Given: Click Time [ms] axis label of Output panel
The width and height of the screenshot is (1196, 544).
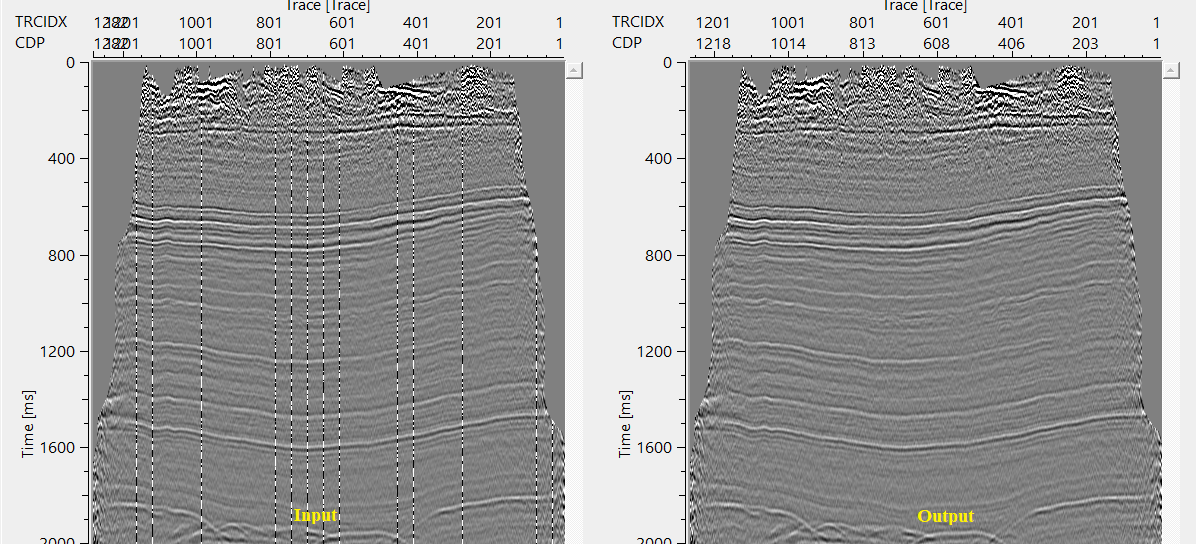Looking at the screenshot, I should click(x=626, y=424).
